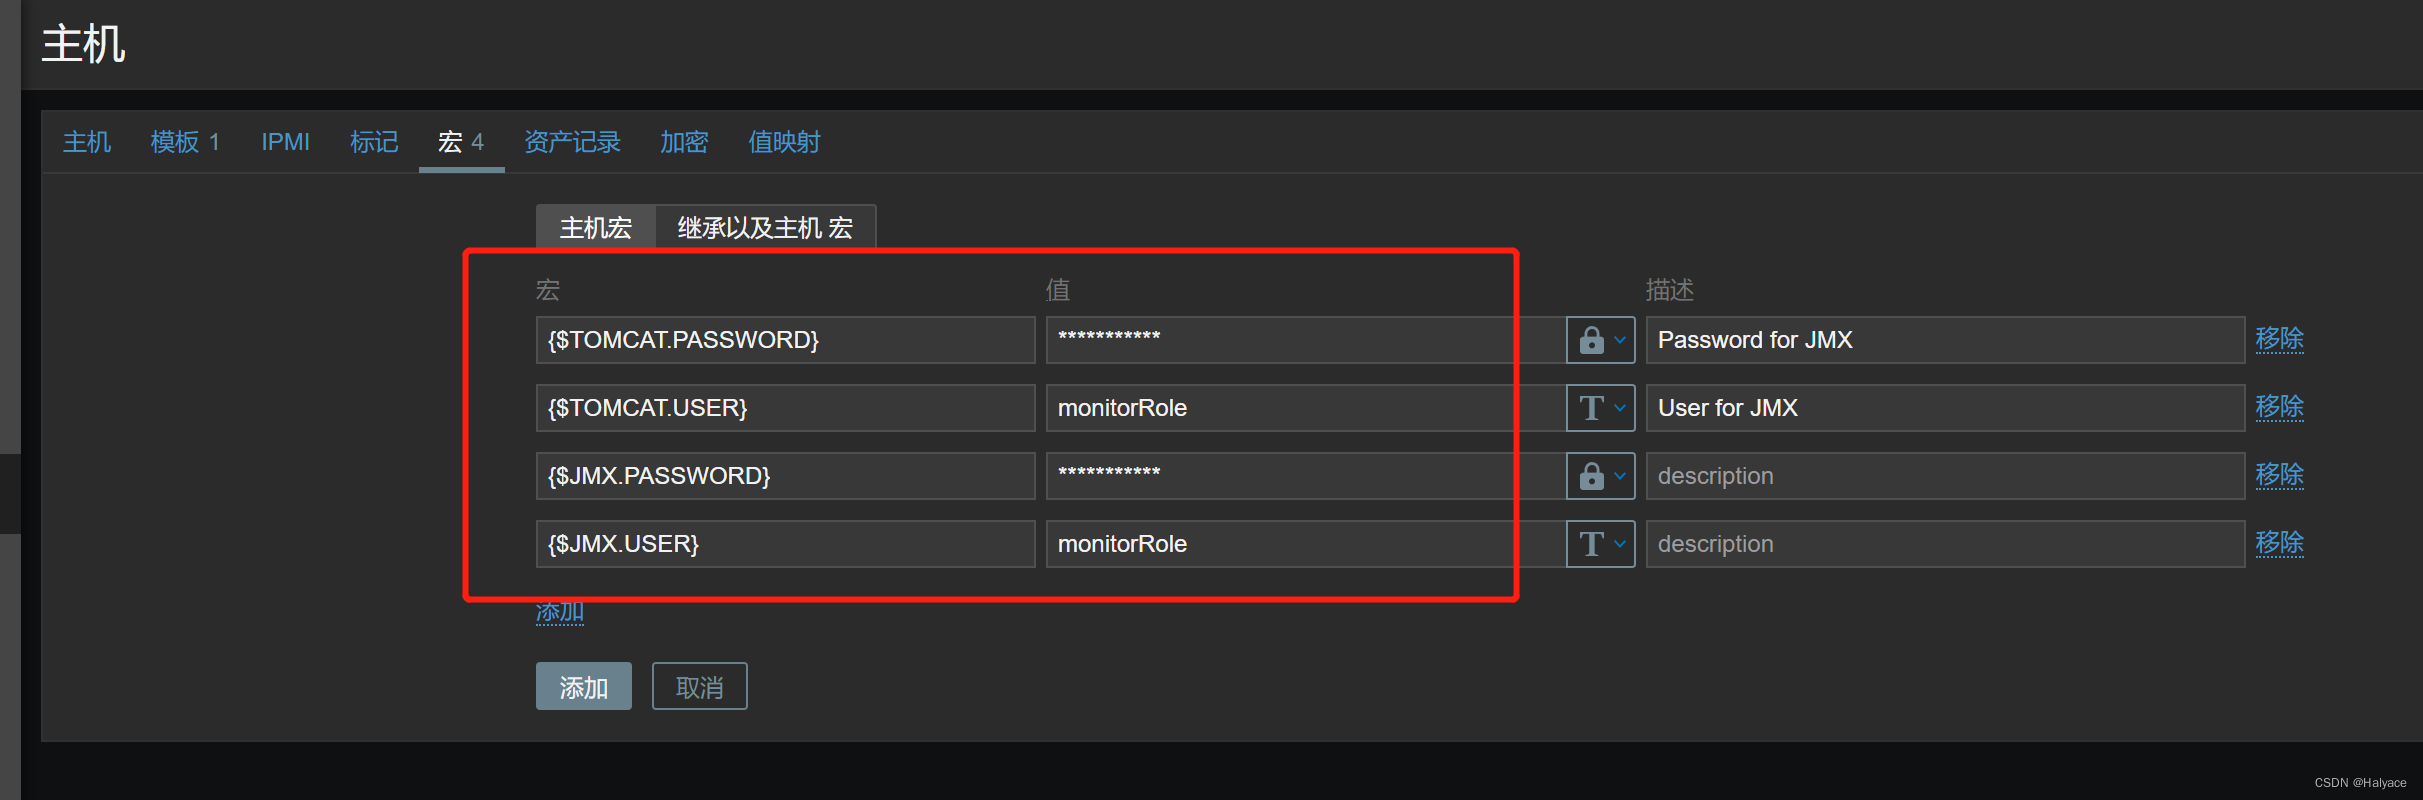The width and height of the screenshot is (2423, 800).
Task: Focus monitorRole value of {$TOMCAT.USER}
Action: (1305, 408)
